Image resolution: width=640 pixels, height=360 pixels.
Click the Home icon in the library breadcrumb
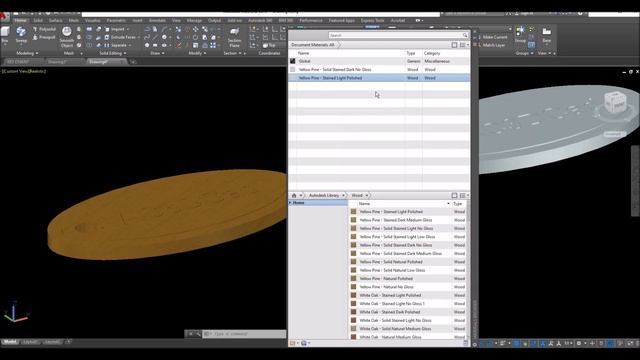(x=294, y=196)
